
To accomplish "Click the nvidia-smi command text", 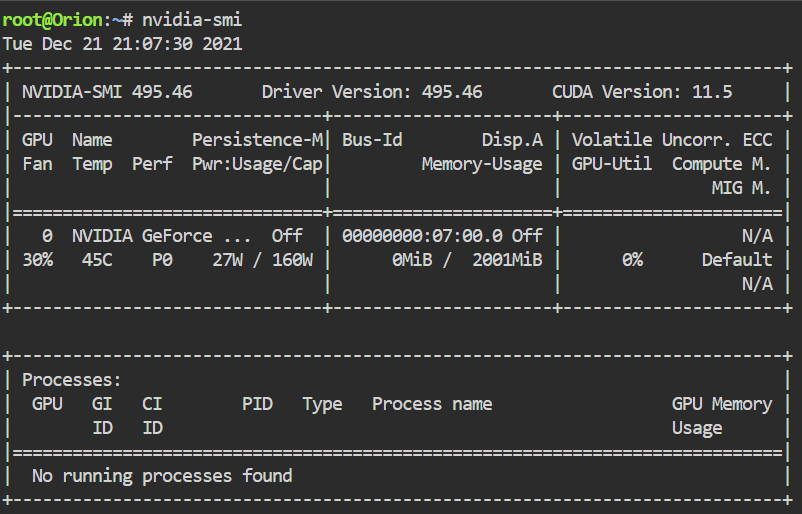I will tap(192, 20).
